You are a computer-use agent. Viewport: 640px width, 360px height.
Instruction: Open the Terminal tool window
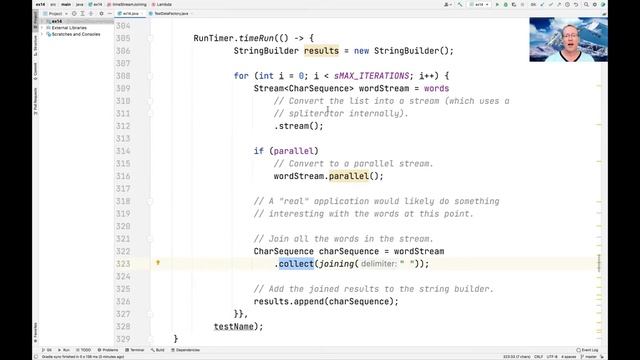tap(135, 350)
